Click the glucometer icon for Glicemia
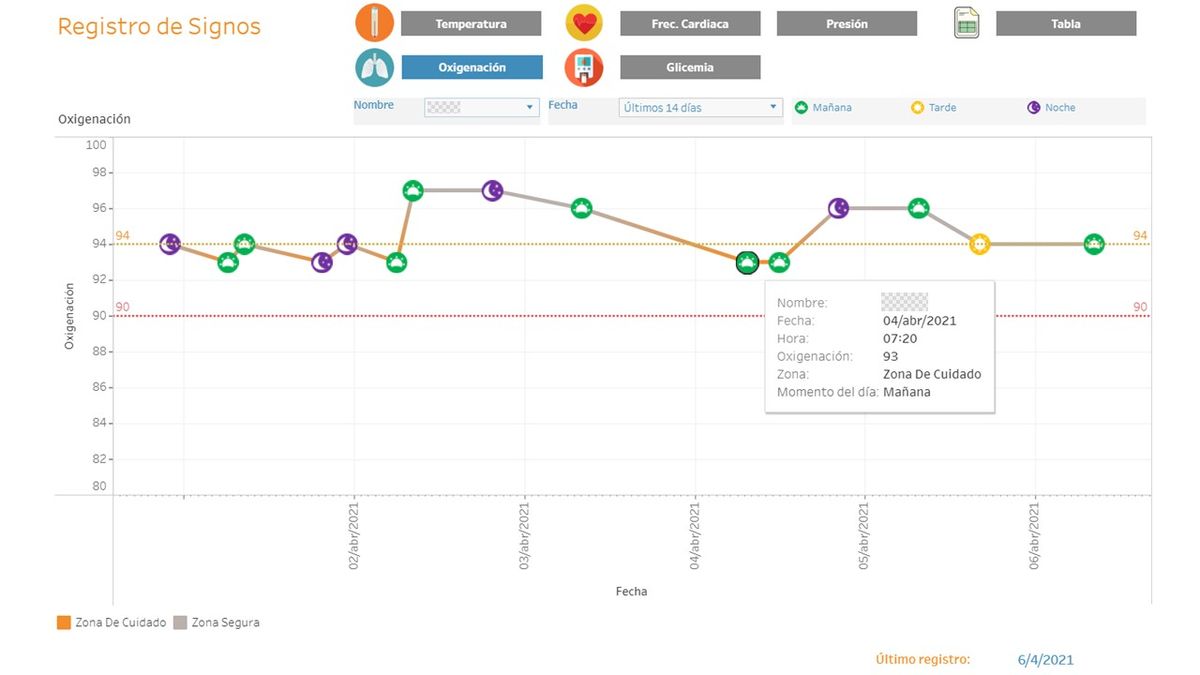Screen dimensions: 1200x675 [583, 67]
